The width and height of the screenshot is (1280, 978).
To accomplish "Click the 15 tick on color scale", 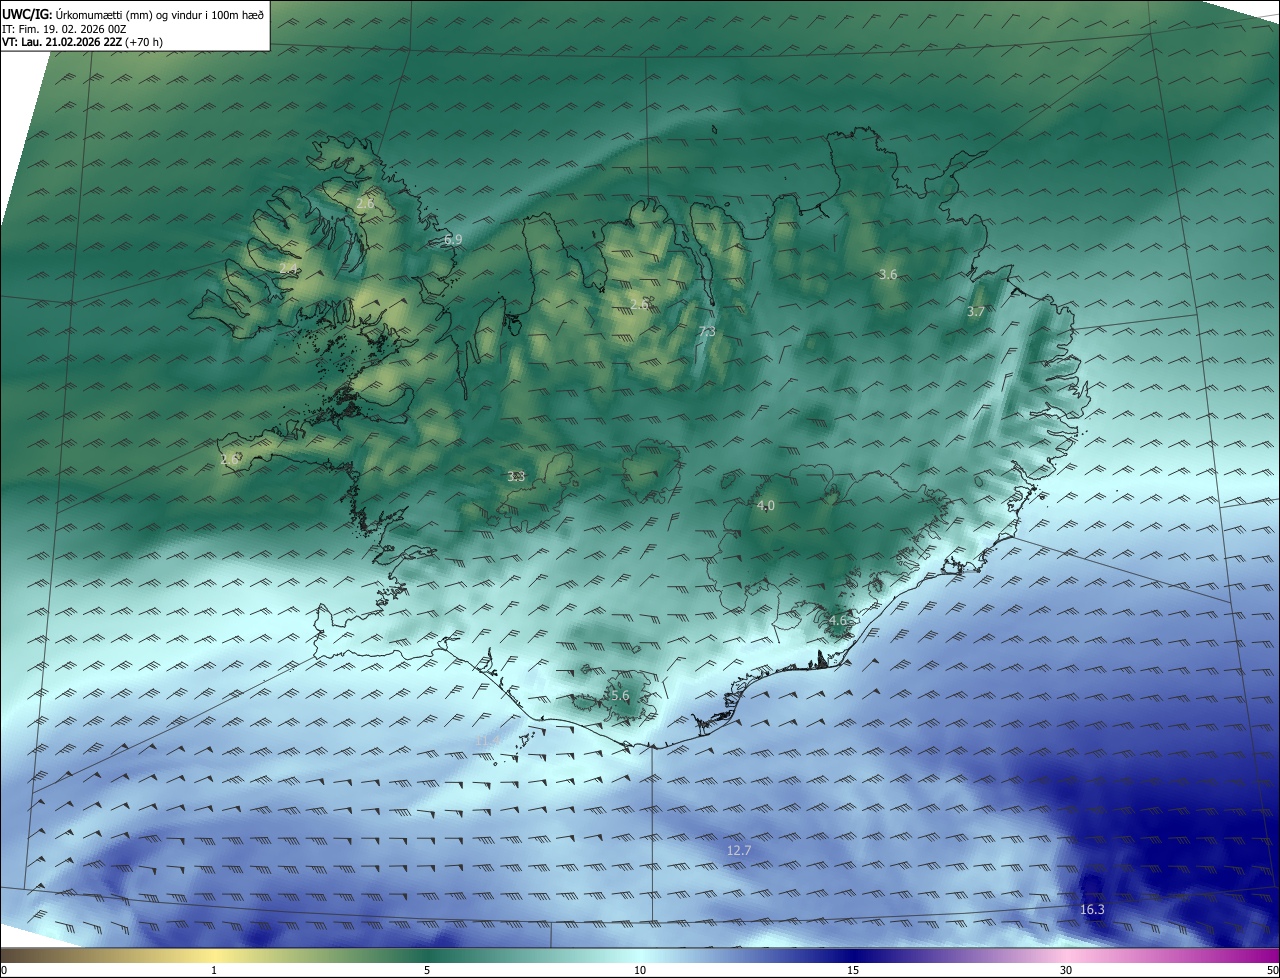I will click(853, 970).
